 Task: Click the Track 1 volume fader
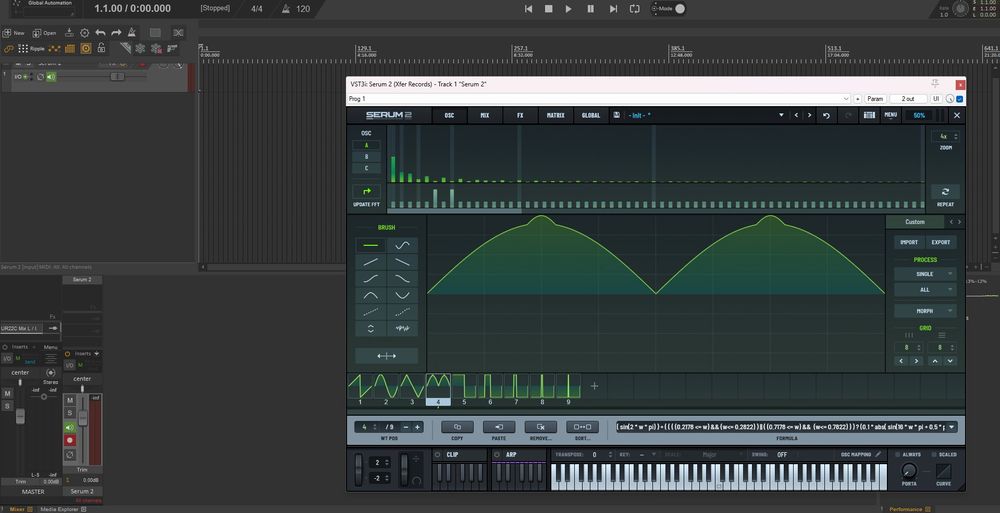point(117,77)
